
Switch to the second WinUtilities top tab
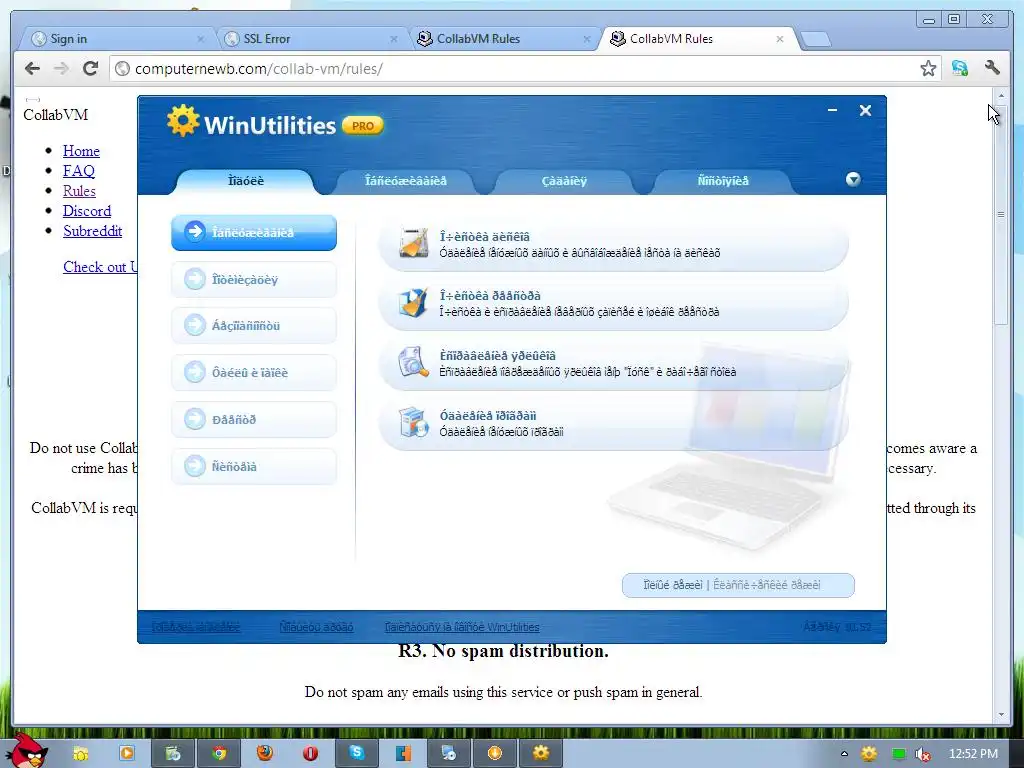[x=406, y=181]
